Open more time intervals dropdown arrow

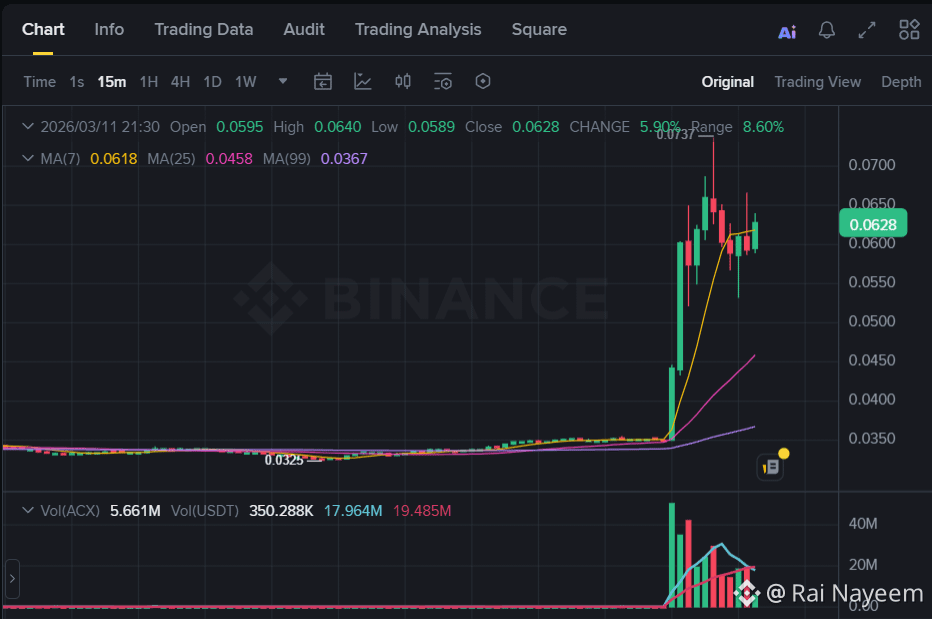[x=283, y=81]
